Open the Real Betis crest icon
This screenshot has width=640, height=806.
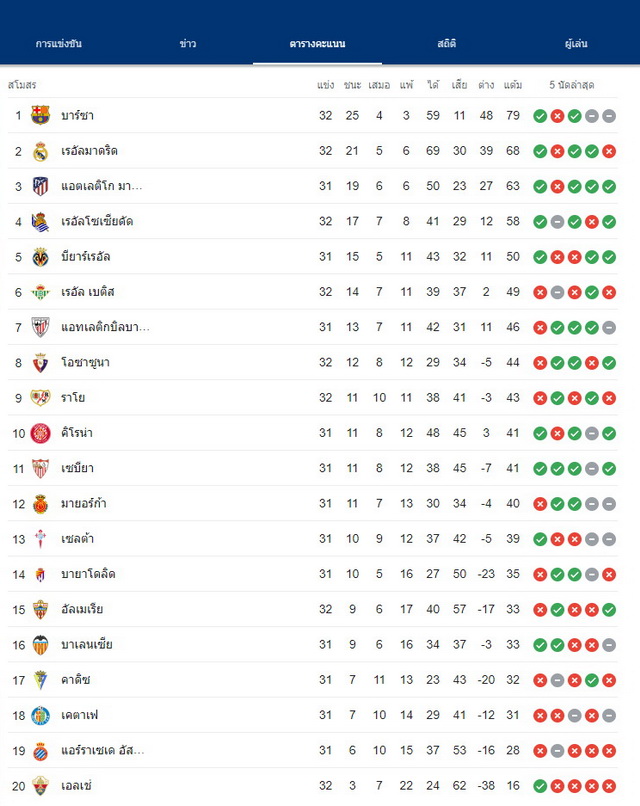click(40, 292)
